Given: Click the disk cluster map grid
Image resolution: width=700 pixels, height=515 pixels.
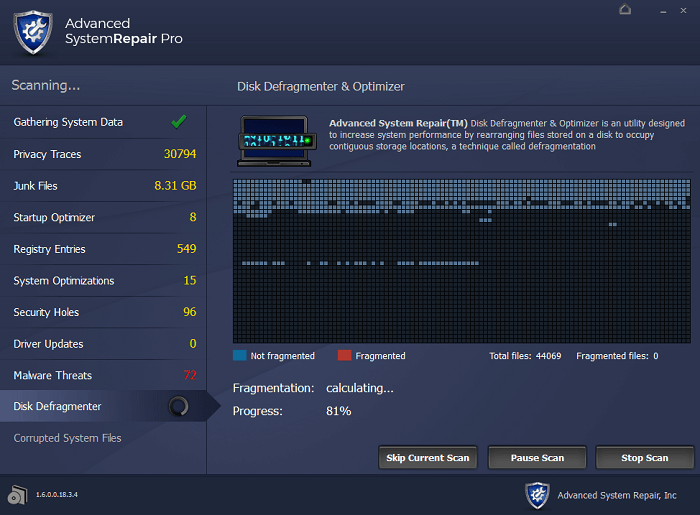Looking at the screenshot, I should (x=462, y=261).
